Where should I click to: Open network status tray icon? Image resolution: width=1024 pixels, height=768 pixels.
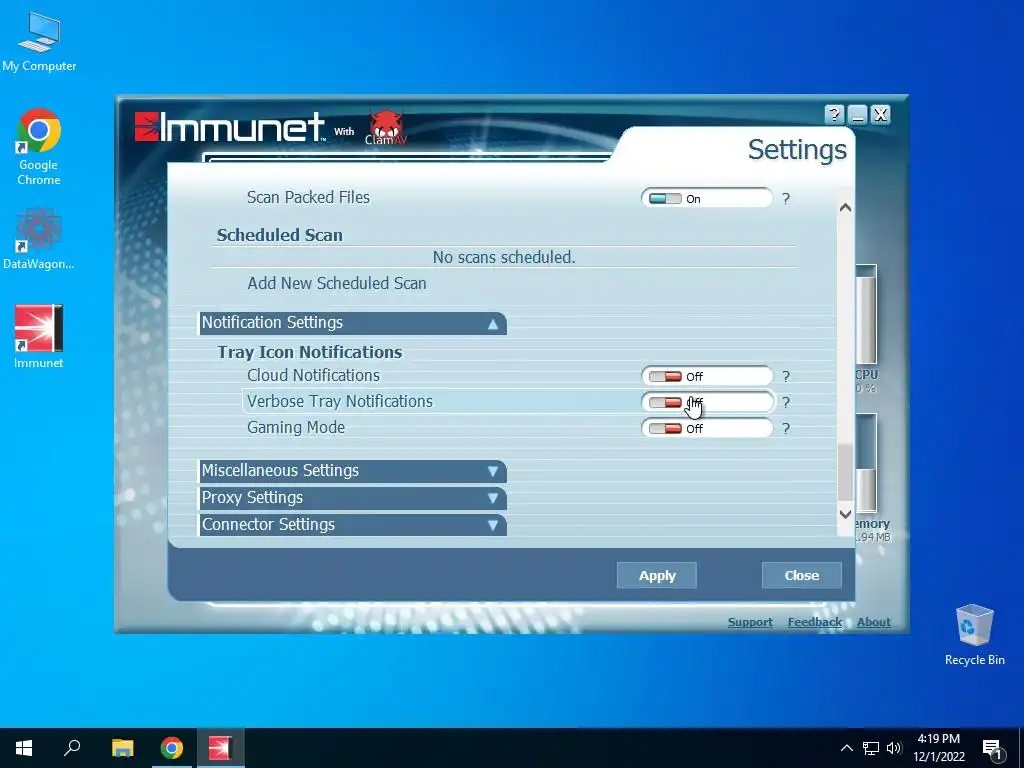click(x=871, y=748)
